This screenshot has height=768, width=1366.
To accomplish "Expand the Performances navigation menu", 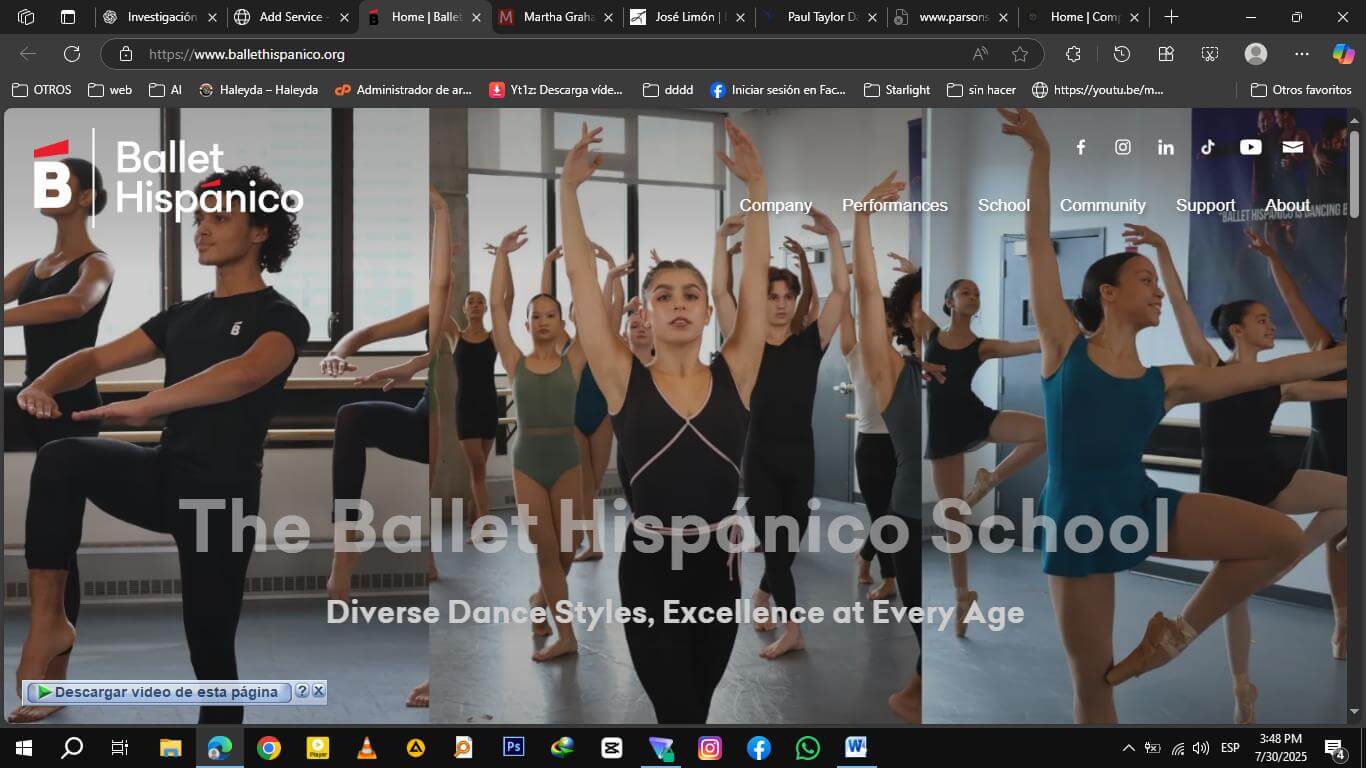I will click(x=894, y=205).
